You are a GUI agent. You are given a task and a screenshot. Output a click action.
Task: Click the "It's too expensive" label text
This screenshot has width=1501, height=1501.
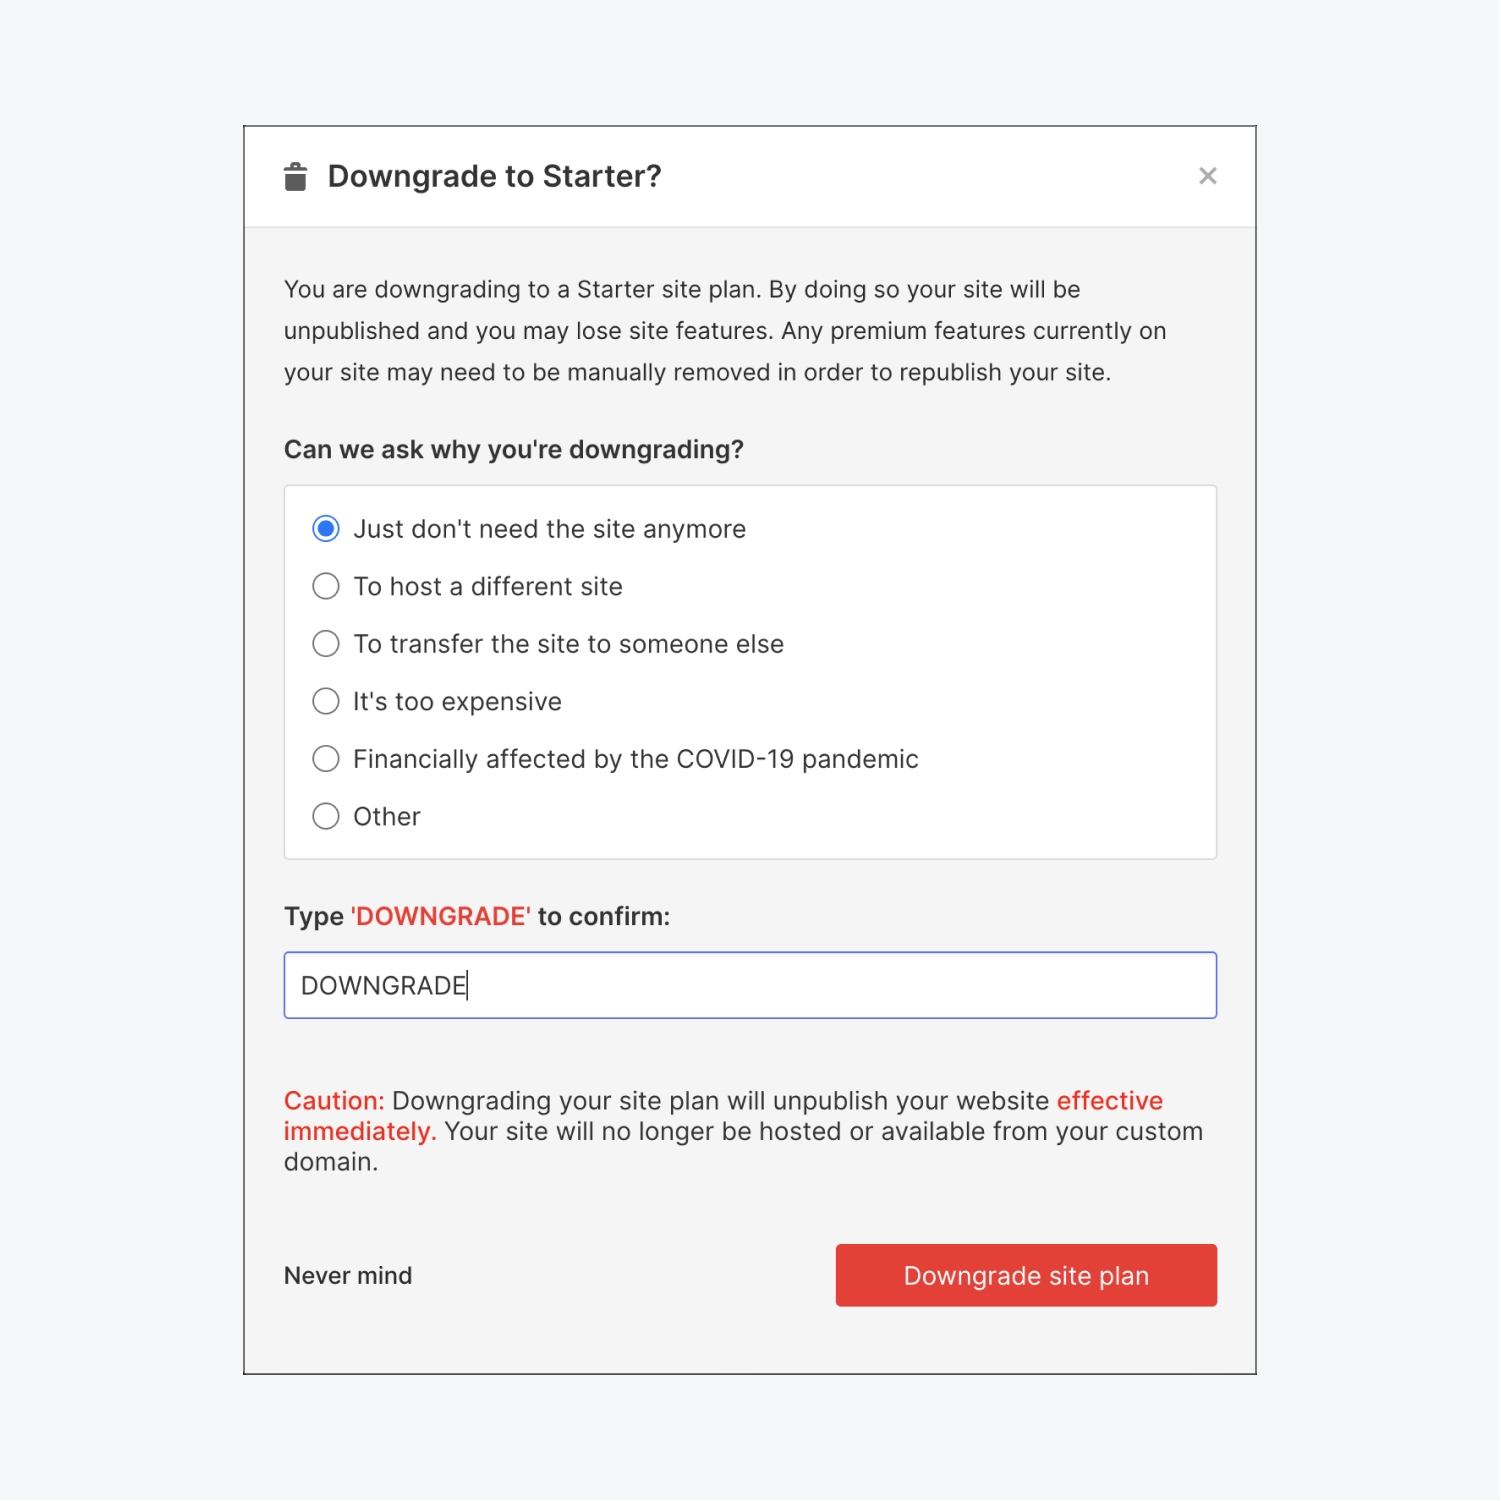pos(457,702)
